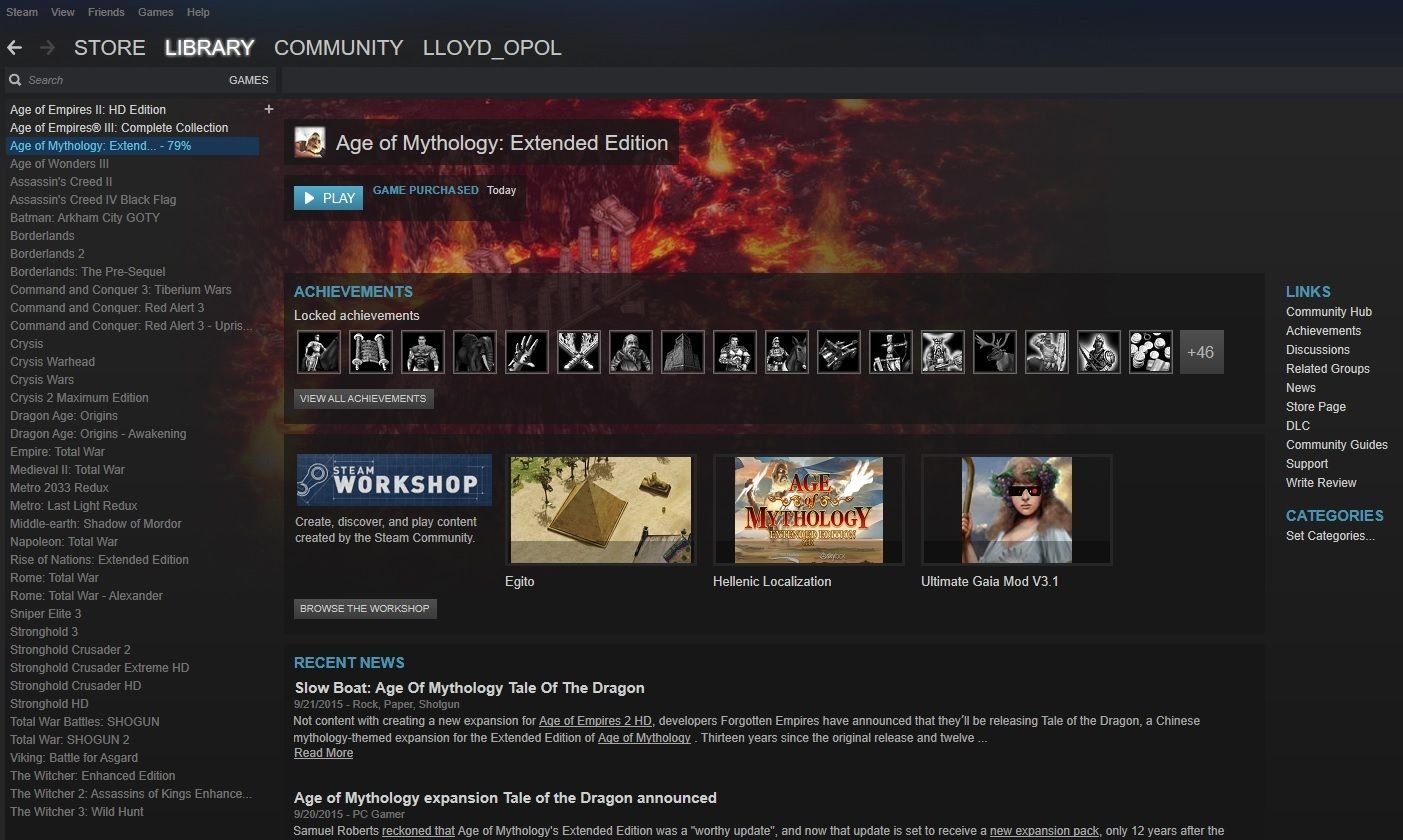Screen dimensions: 1403x840
Task: Select Dragon Age: Origins - Awakening
Action: (98, 434)
